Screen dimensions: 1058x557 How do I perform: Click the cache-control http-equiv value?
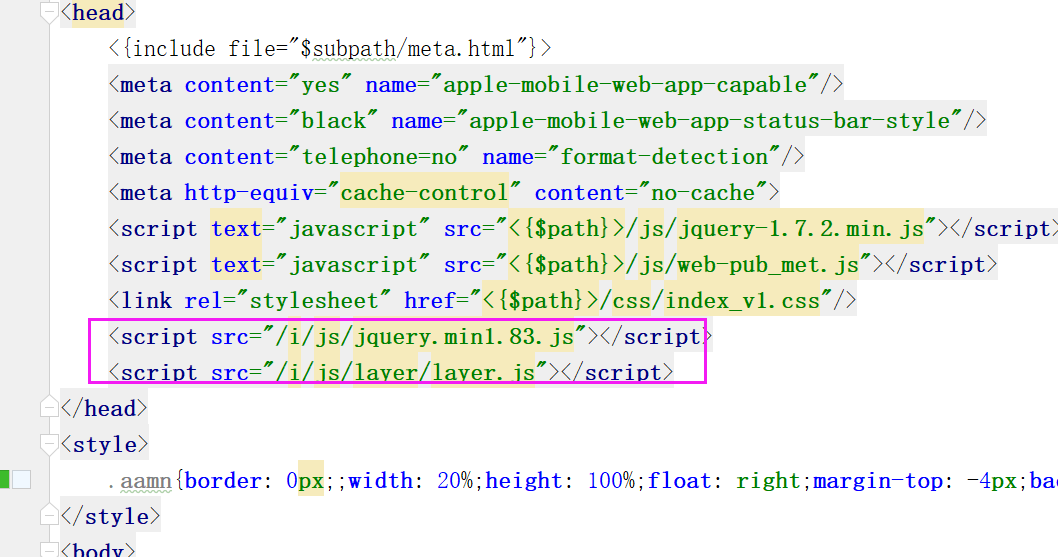pos(424,193)
